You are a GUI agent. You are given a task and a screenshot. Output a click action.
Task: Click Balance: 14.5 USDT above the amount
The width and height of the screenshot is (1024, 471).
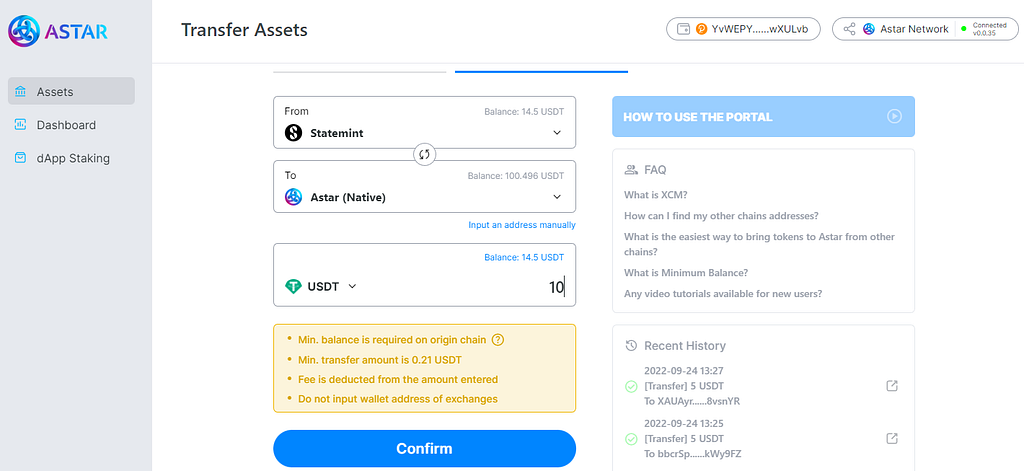524,257
